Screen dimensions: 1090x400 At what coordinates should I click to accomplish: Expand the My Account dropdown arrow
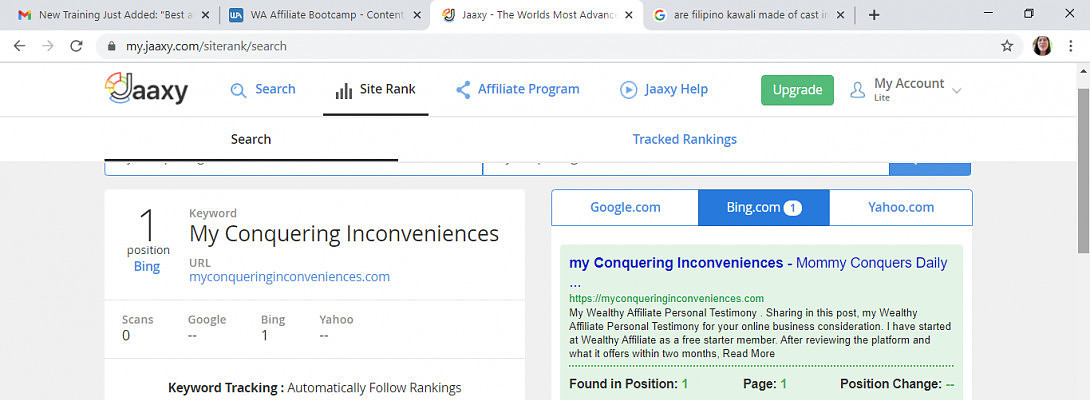tap(957, 91)
